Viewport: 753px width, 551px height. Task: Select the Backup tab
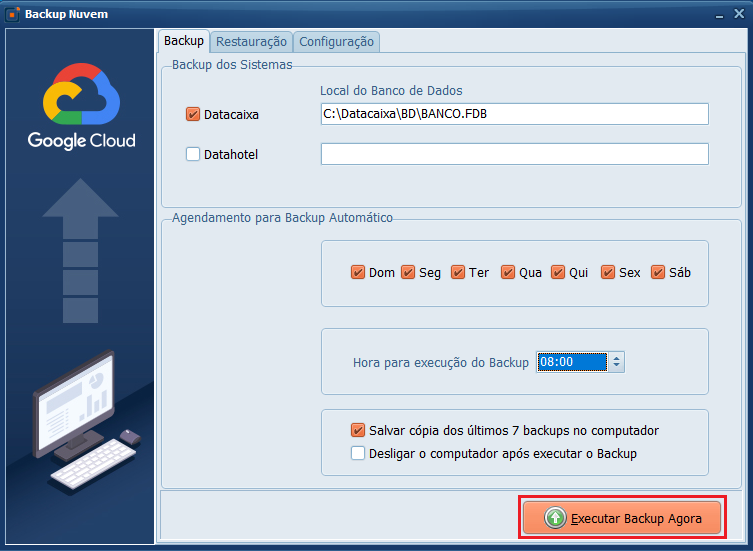[184, 41]
